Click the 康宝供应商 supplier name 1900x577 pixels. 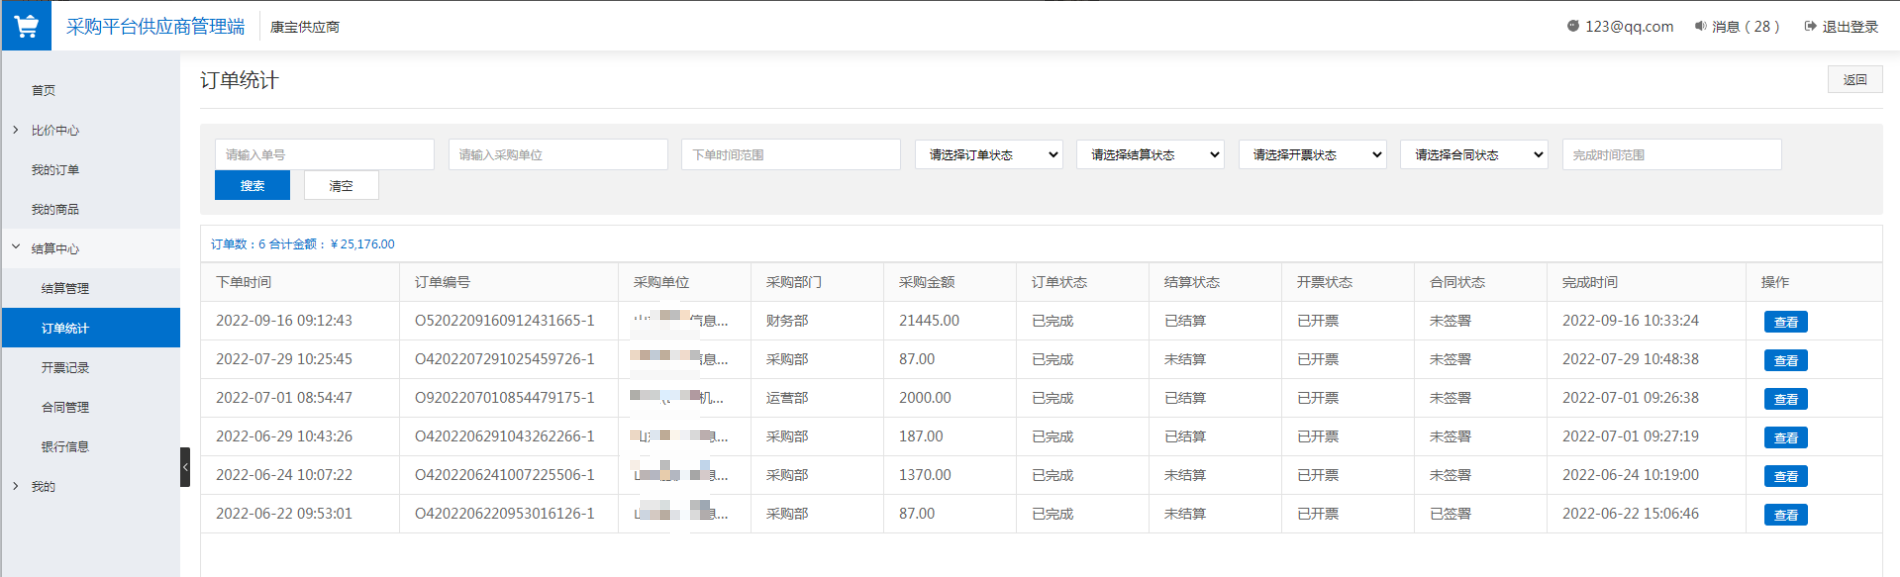[x=305, y=27]
